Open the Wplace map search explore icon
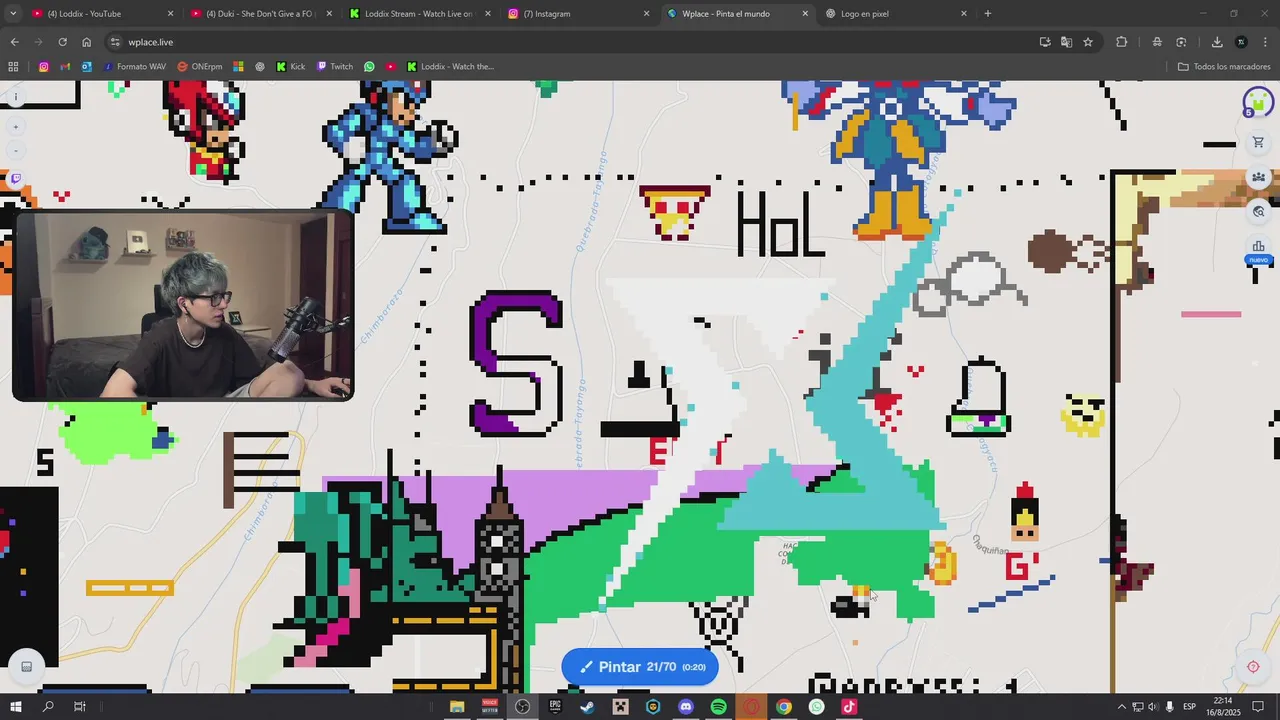Screen dimensions: 1280x720 pyautogui.click(x=1258, y=211)
